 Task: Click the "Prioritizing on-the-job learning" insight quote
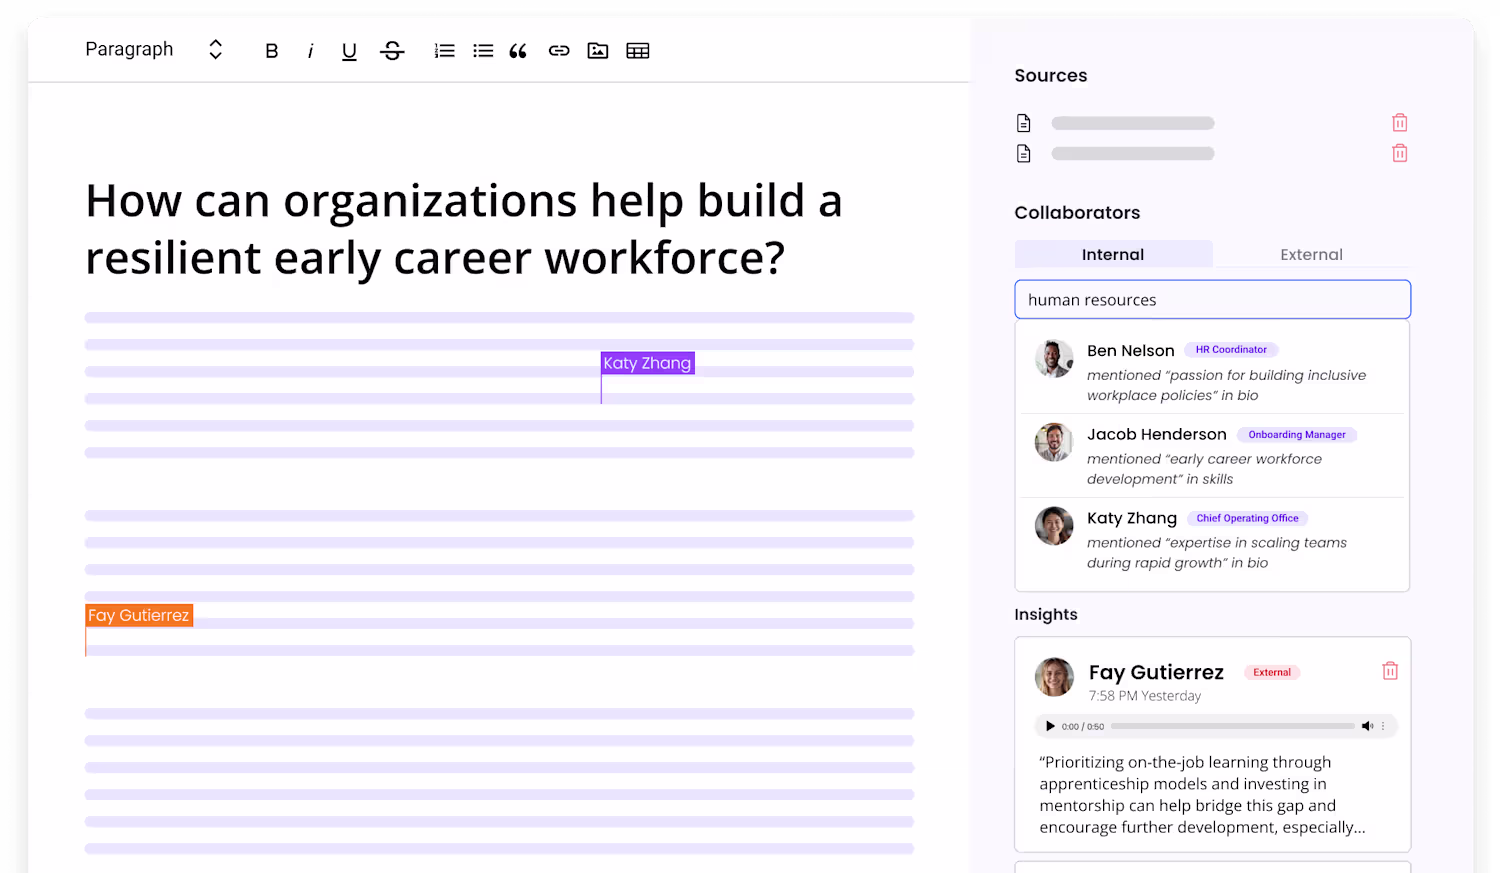pos(1202,795)
